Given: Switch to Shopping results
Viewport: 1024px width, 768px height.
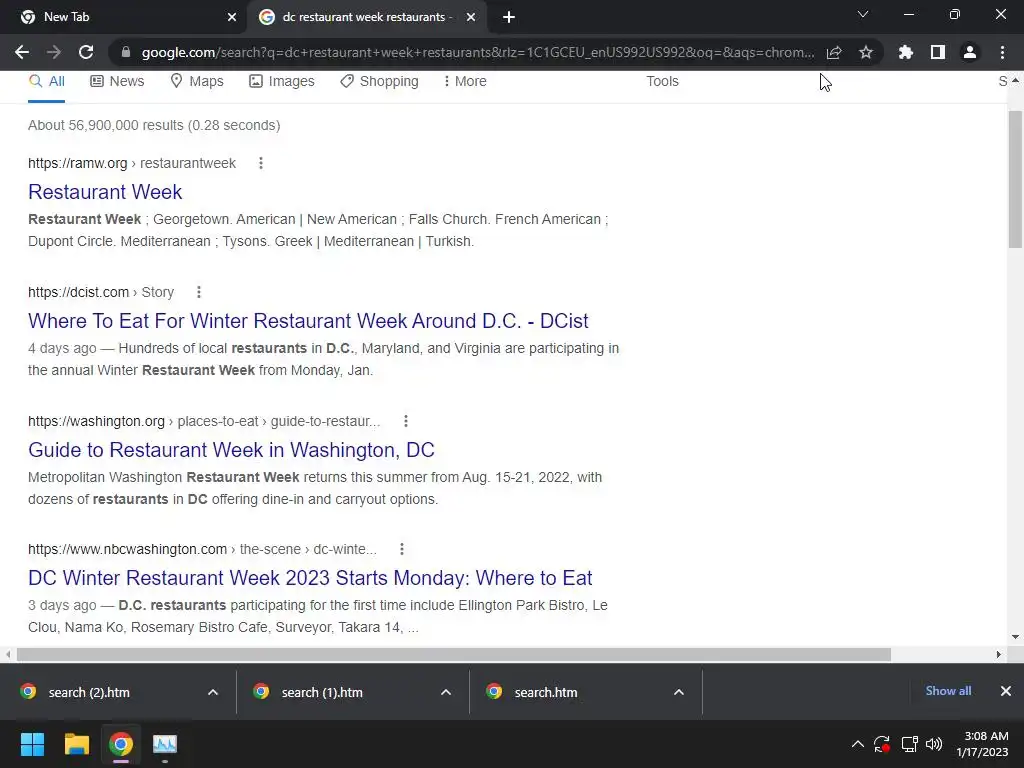Looking at the screenshot, I should point(379,81).
